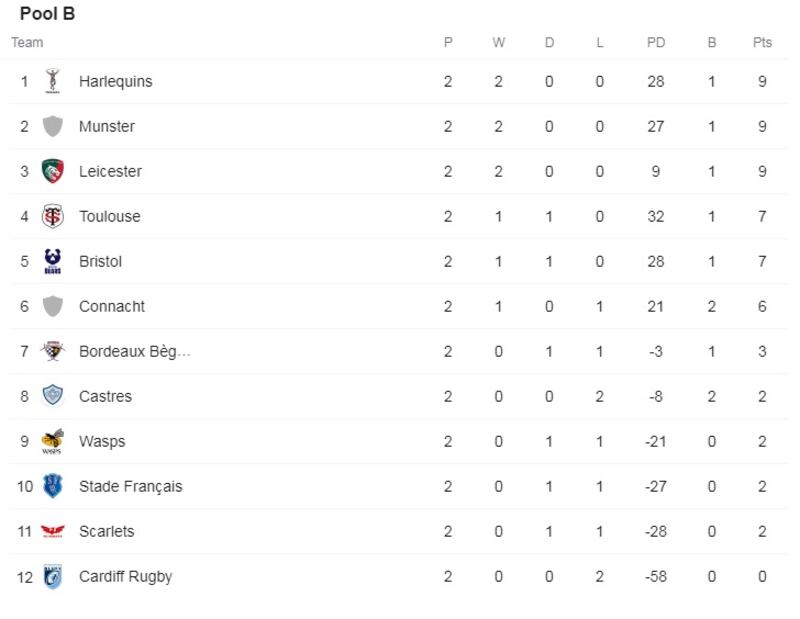800x619 pixels.
Task: Click the W column header
Action: click(498, 42)
